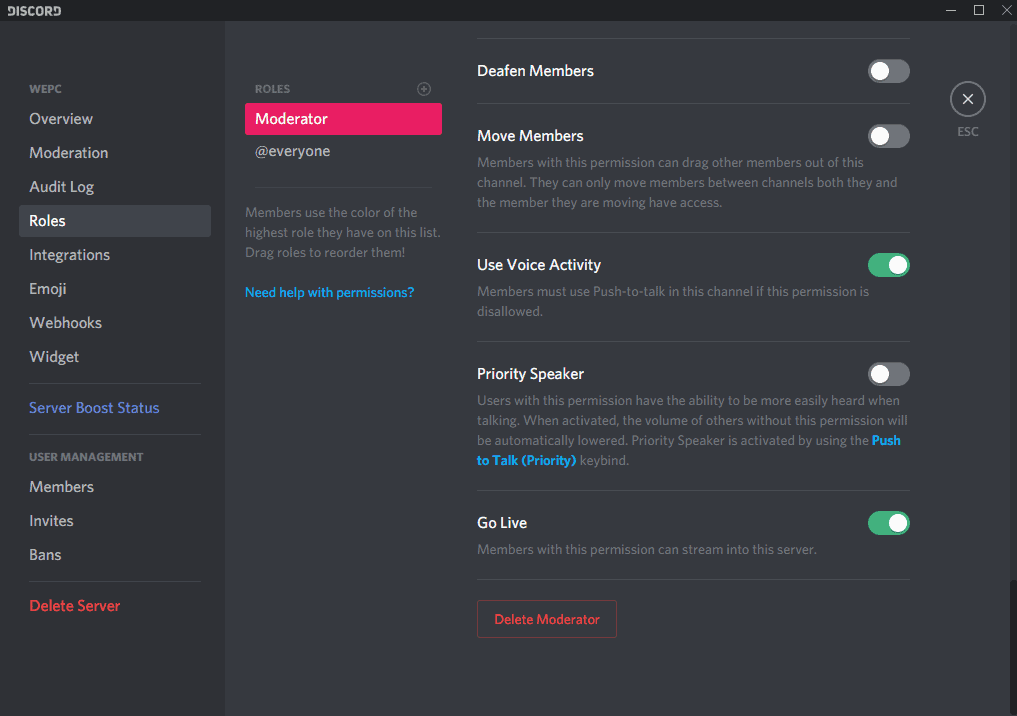Viewport: 1017px width, 716px height.
Task: Turn off the Go Live permission
Action: coord(889,523)
